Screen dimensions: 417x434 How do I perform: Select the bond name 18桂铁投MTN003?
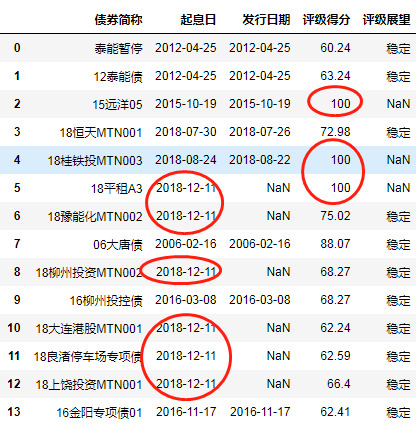click(x=95, y=160)
